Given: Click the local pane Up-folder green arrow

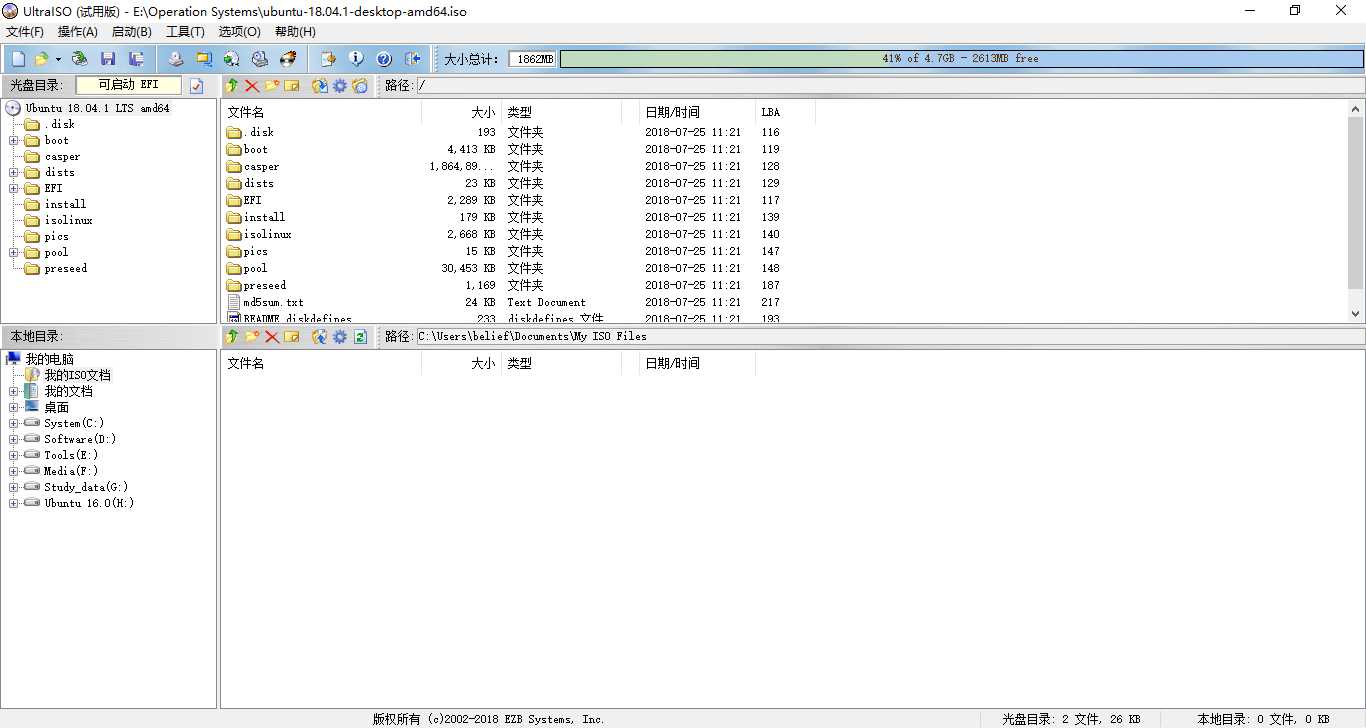Looking at the screenshot, I should [x=232, y=337].
